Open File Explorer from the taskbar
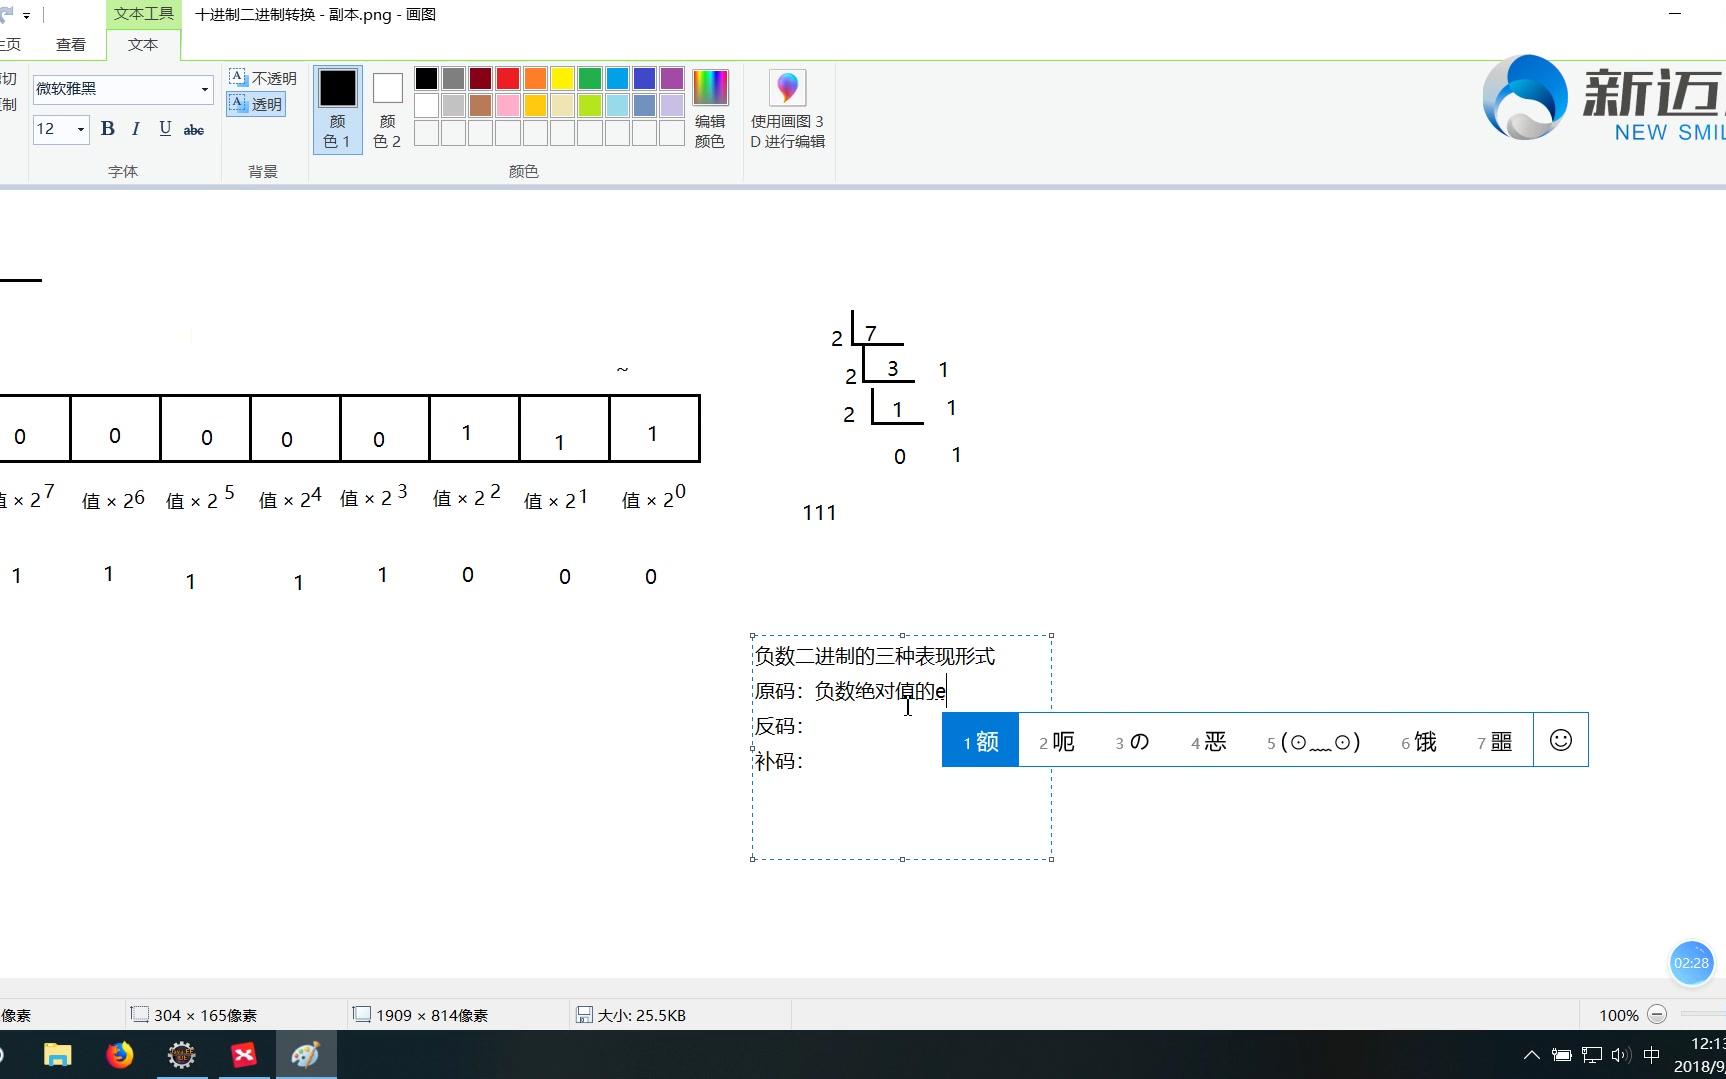1726x1079 pixels. click(x=57, y=1054)
